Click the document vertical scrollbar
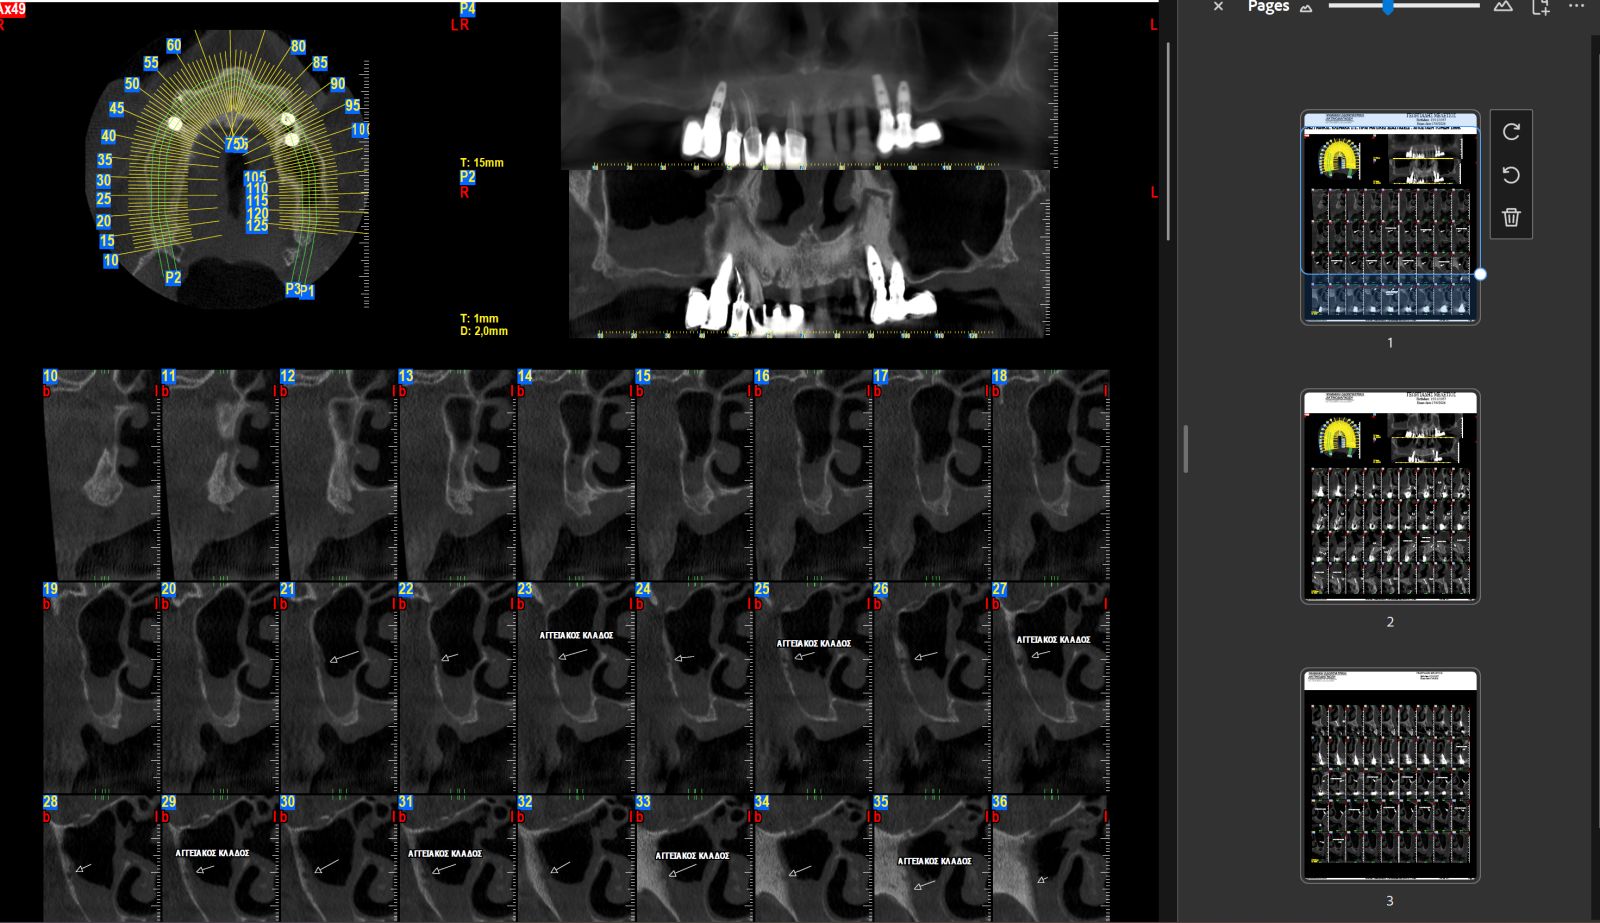 1168,140
